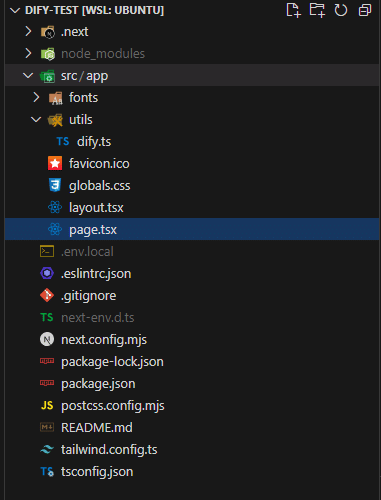Open the favicon.ico file
381x500 pixels.
click(x=99, y=164)
